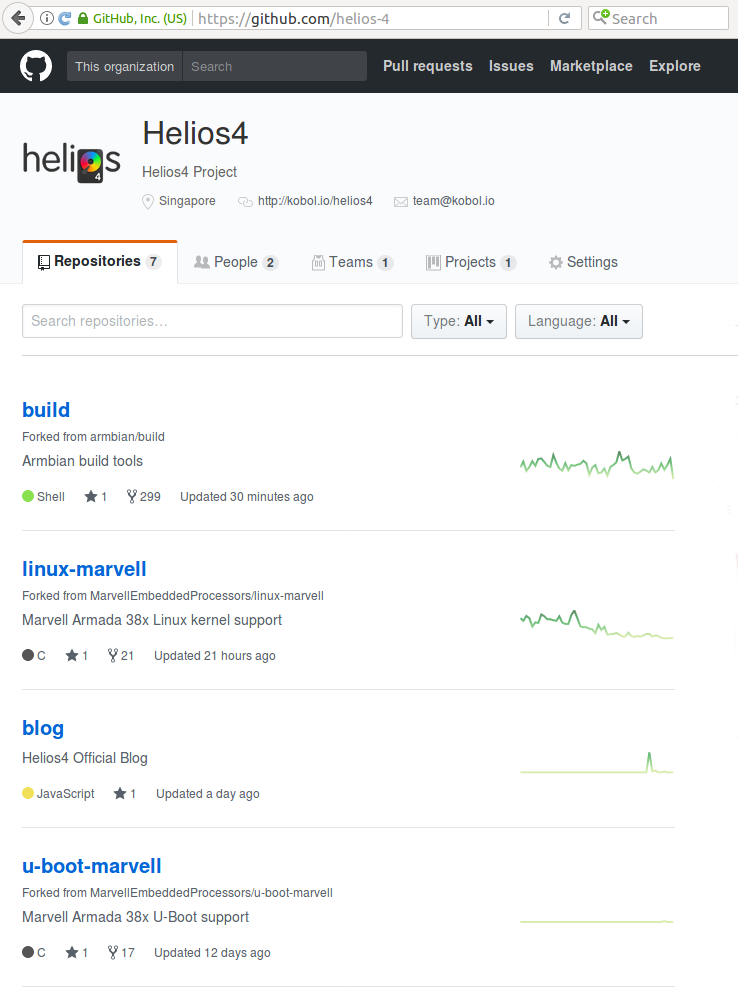Click 'Helios4 Official Blog' description
This screenshot has width=738, height=1002.
[85, 758]
